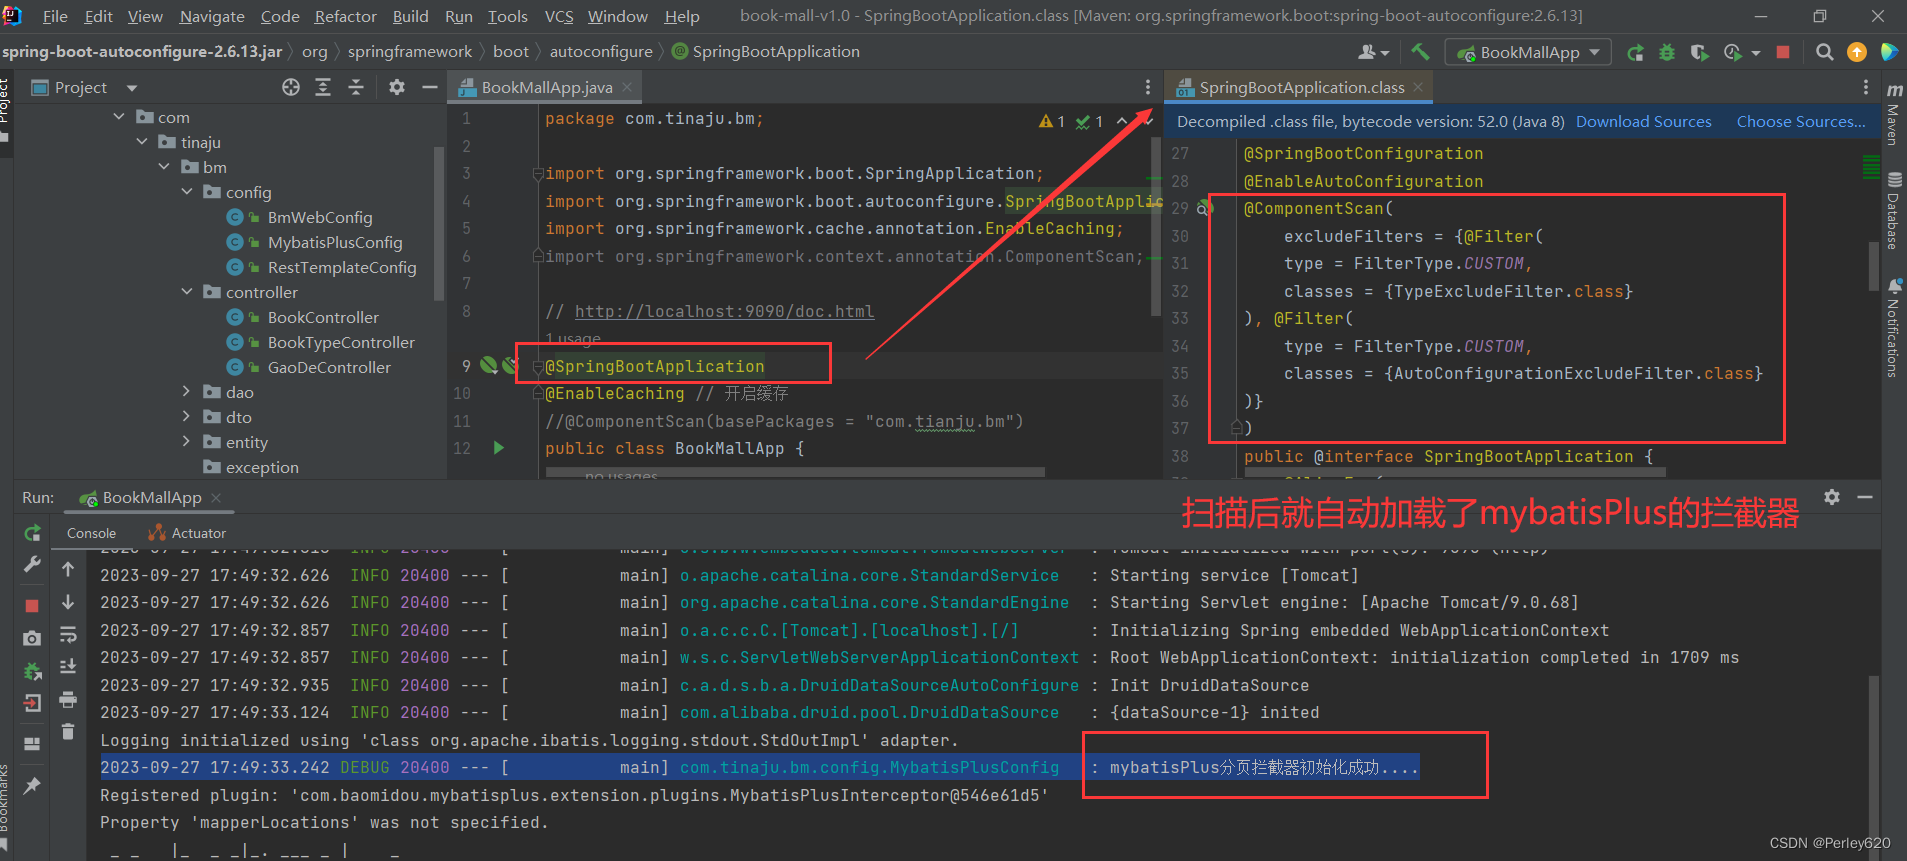
Task: Open BookController class in tree
Action: click(x=323, y=317)
